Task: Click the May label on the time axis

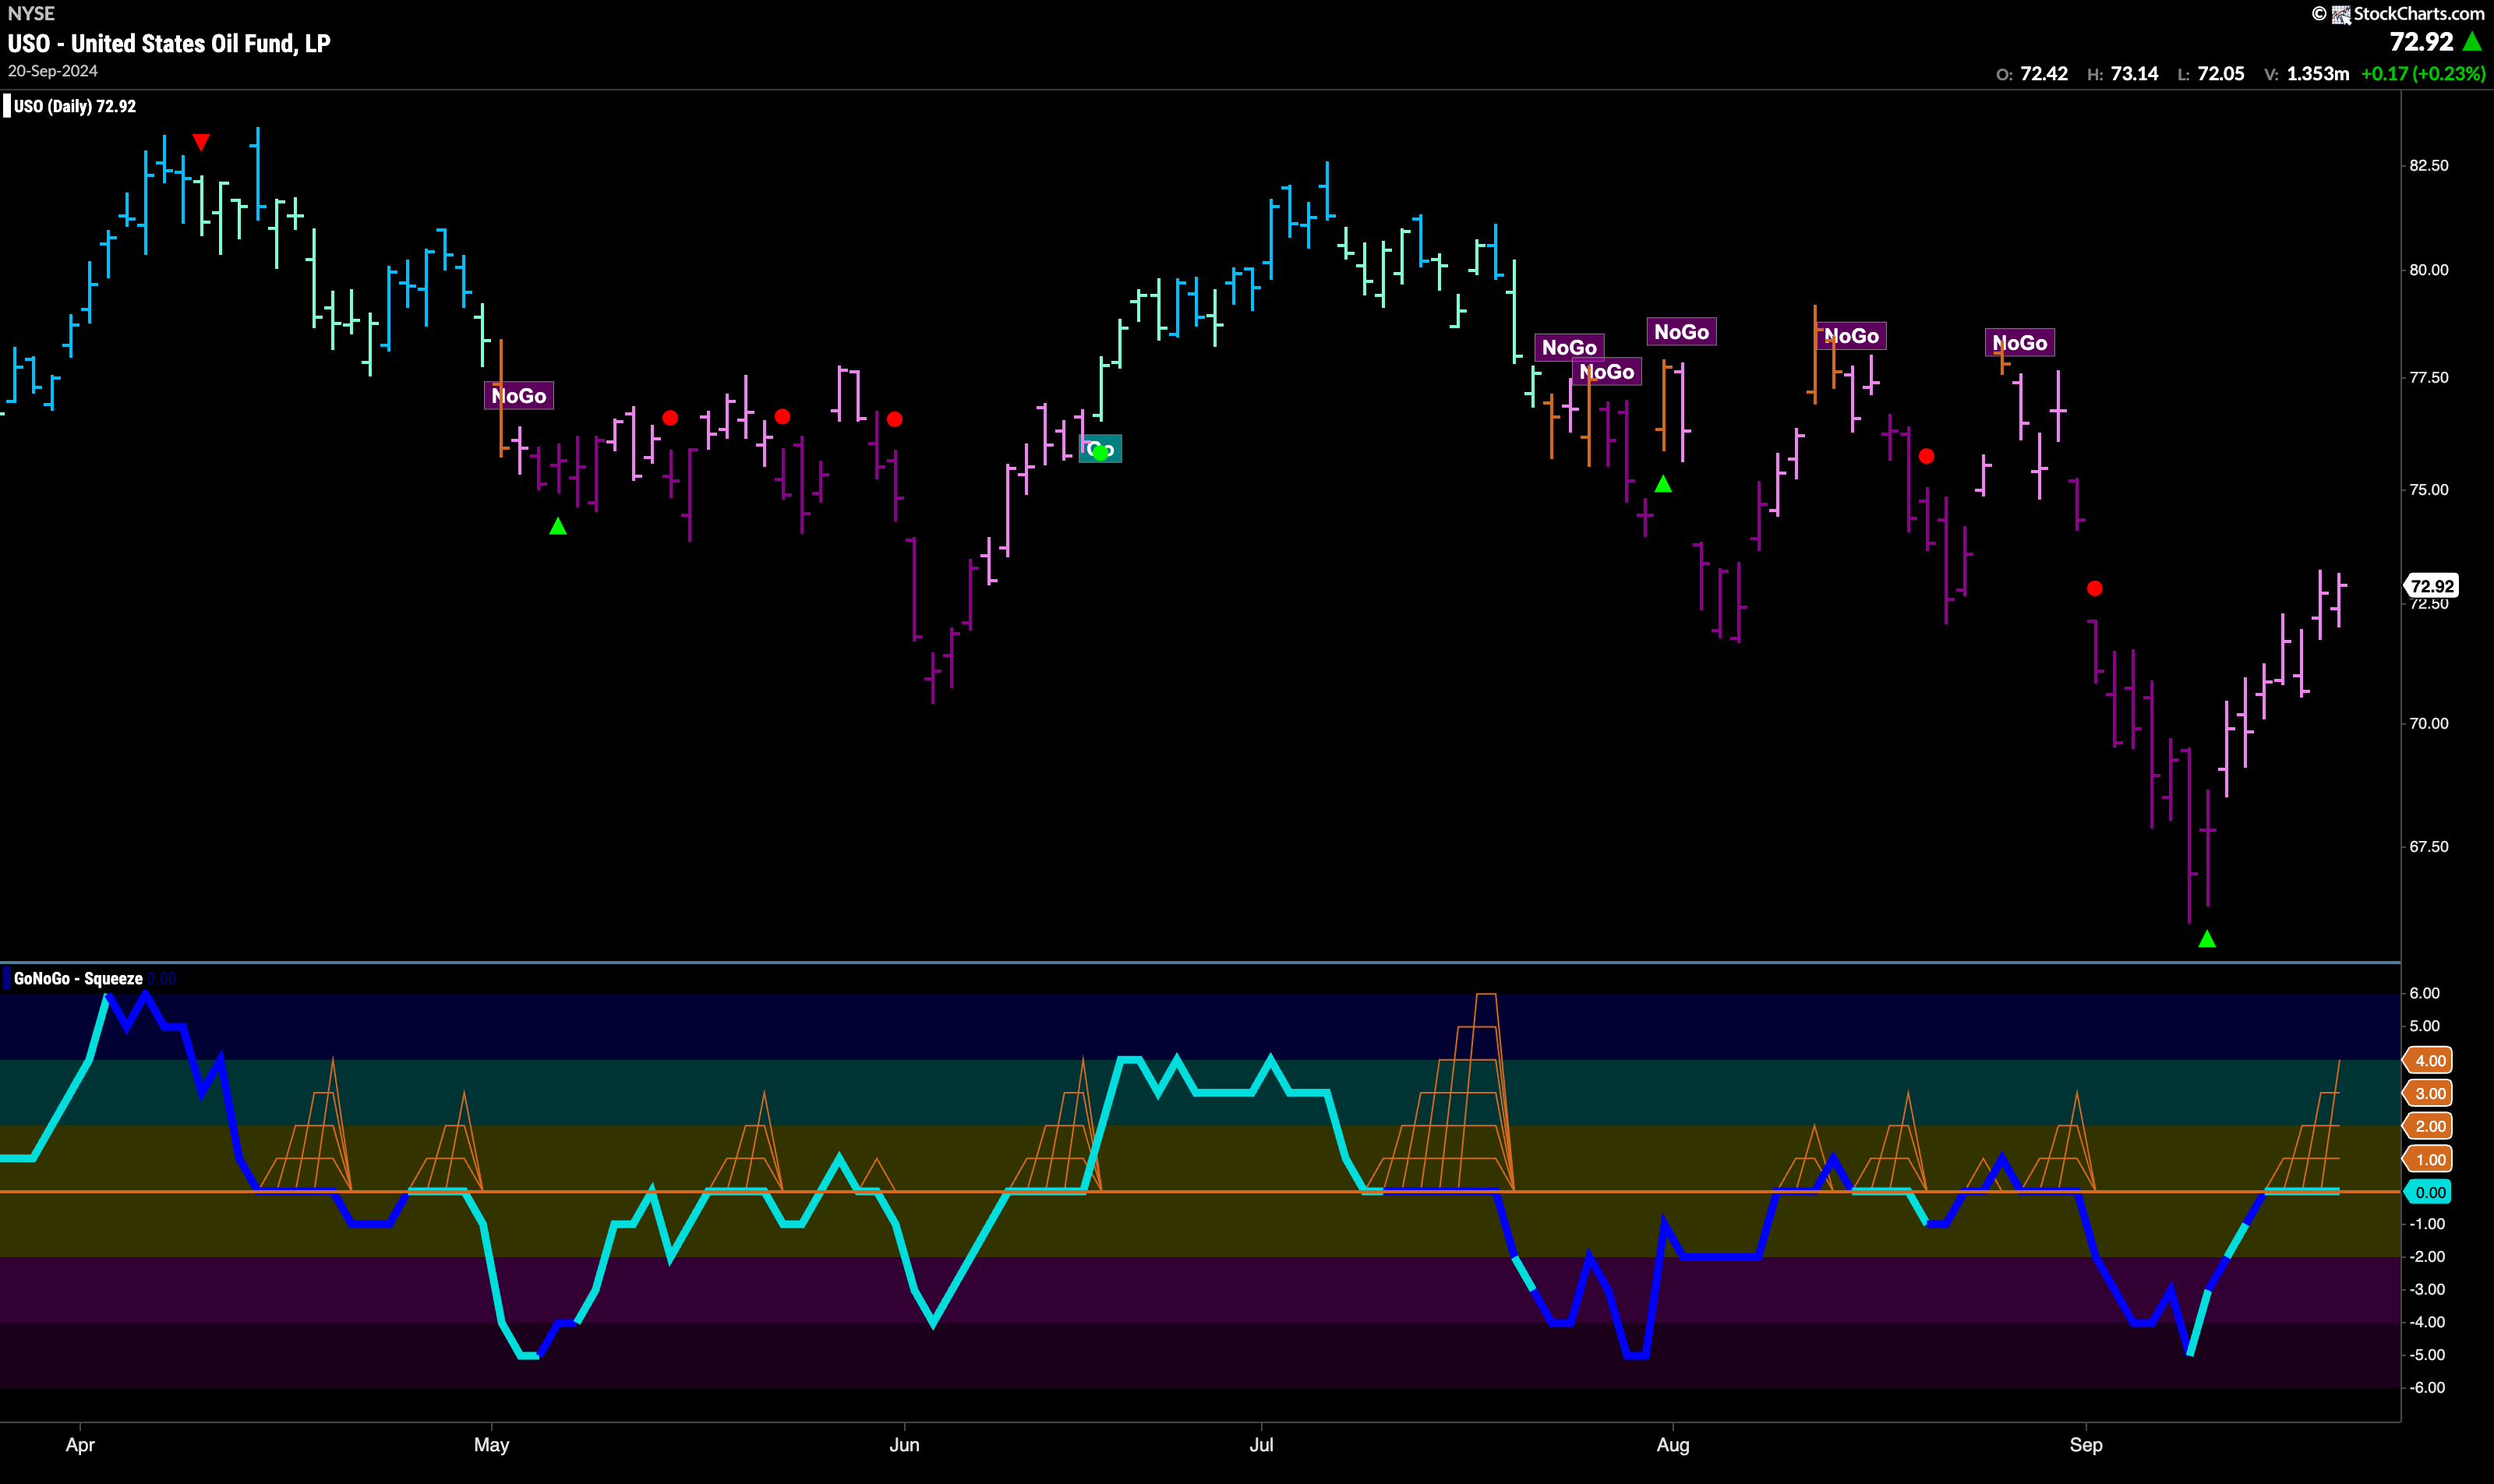Action: [491, 1445]
